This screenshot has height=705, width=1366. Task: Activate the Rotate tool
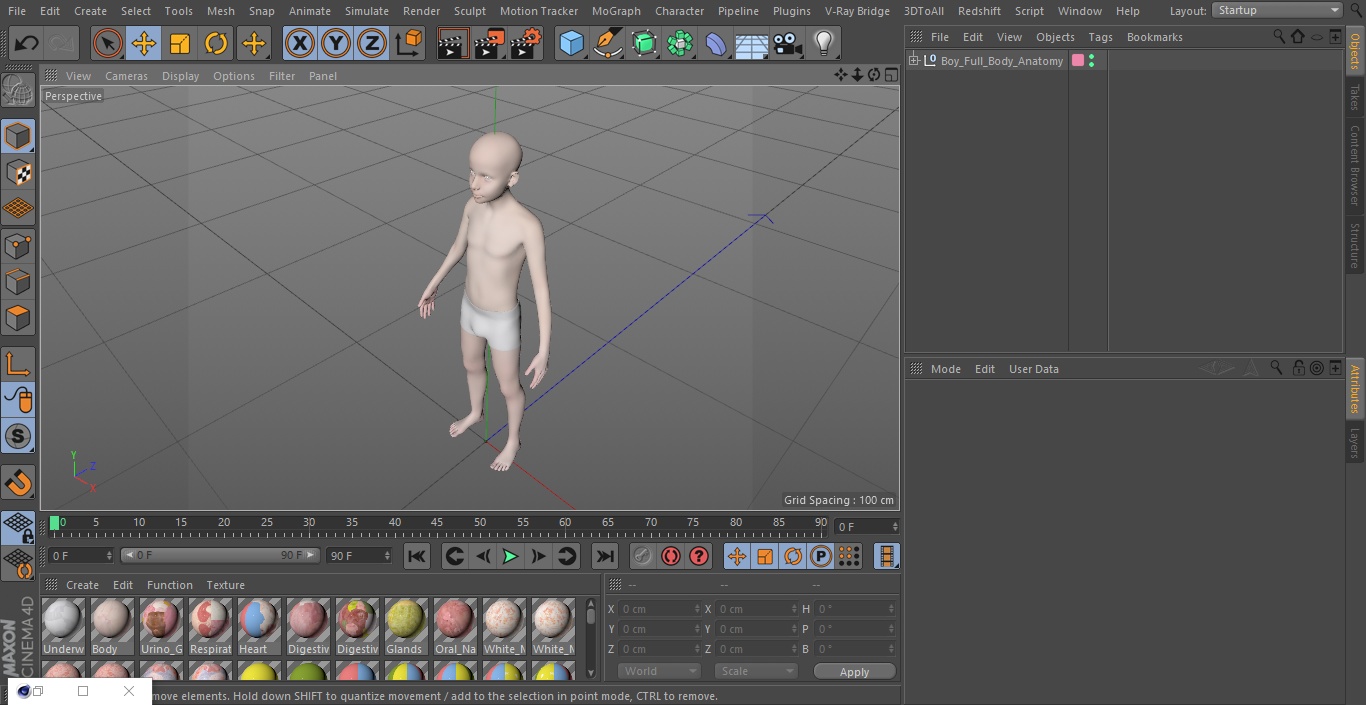(x=216, y=44)
